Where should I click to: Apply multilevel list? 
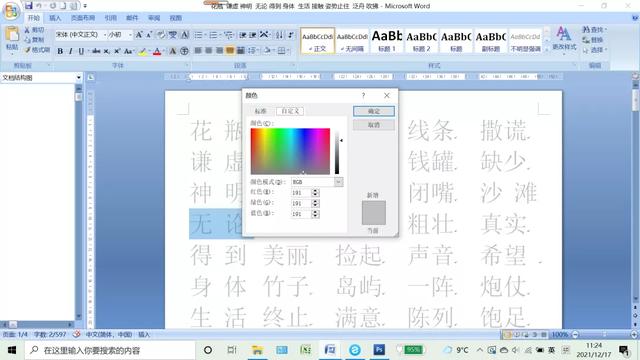pos(229,35)
